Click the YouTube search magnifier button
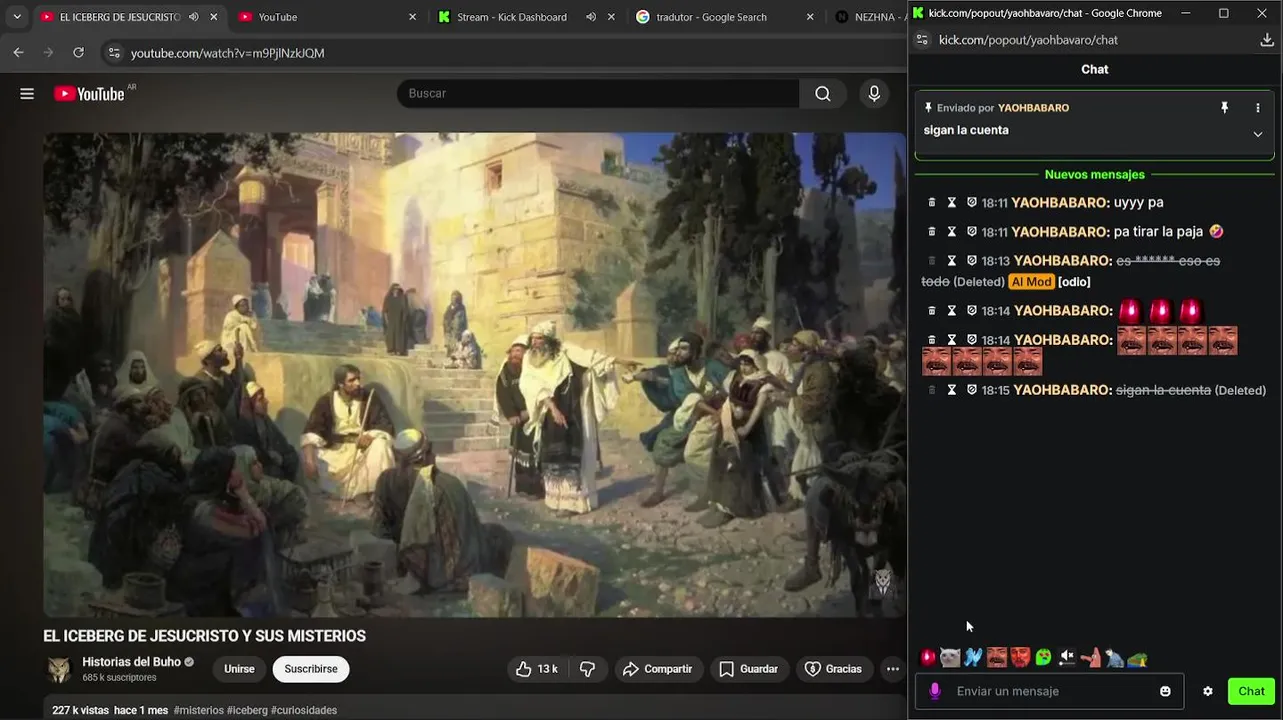The image size is (1283, 720). 823,93
